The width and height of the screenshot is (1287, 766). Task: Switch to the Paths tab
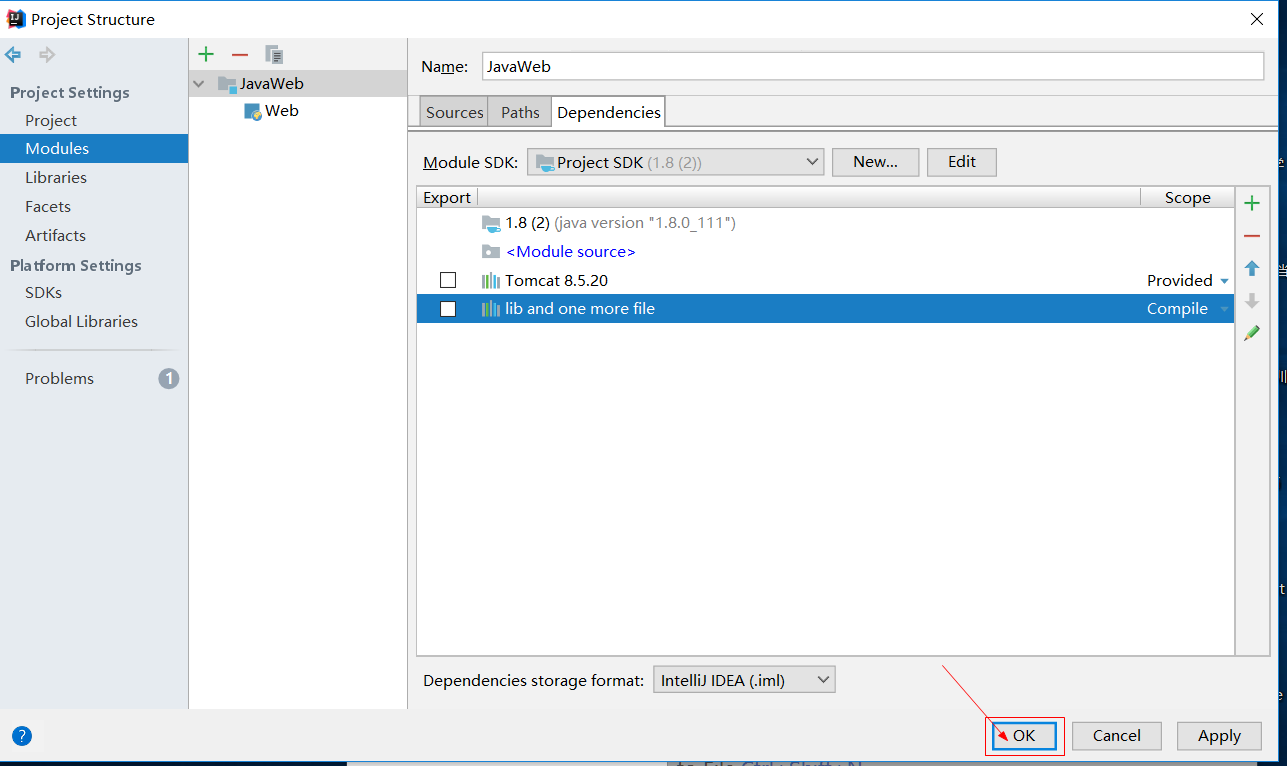[520, 112]
